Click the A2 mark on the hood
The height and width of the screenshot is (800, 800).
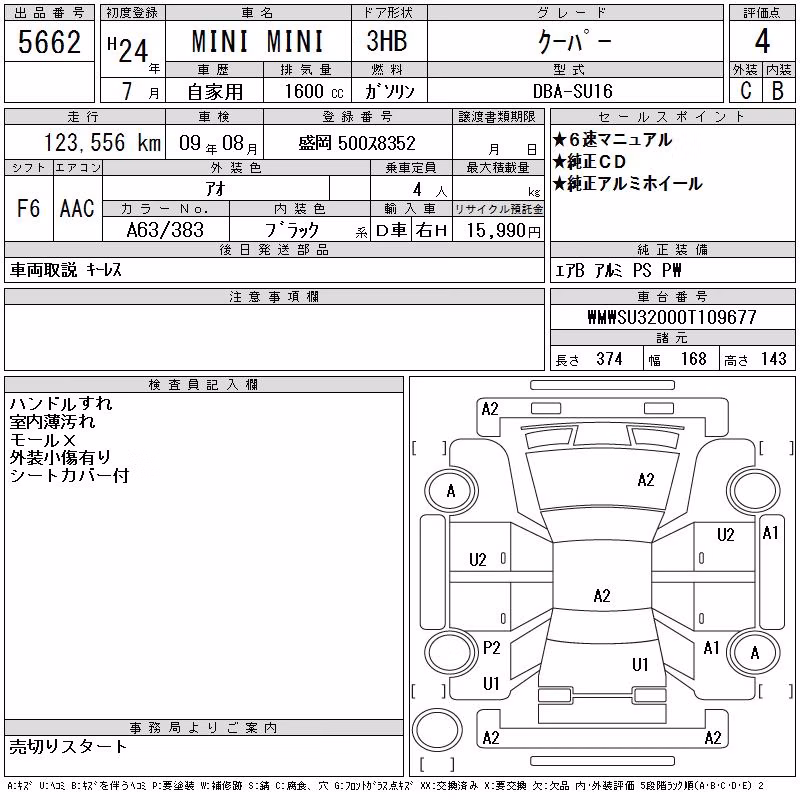click(x=645, y=480)
